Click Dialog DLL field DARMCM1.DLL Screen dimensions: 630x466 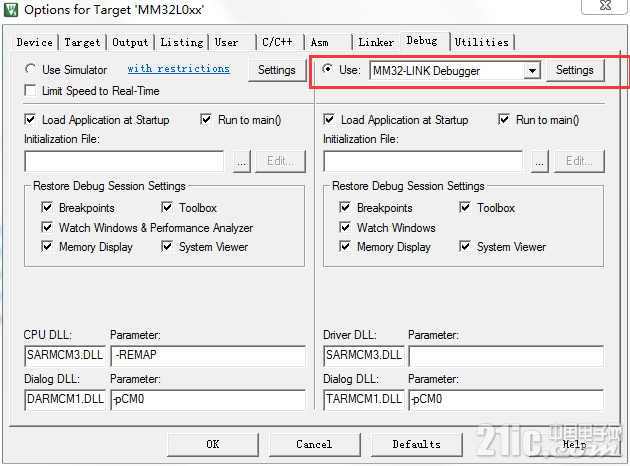click(65, 399)
